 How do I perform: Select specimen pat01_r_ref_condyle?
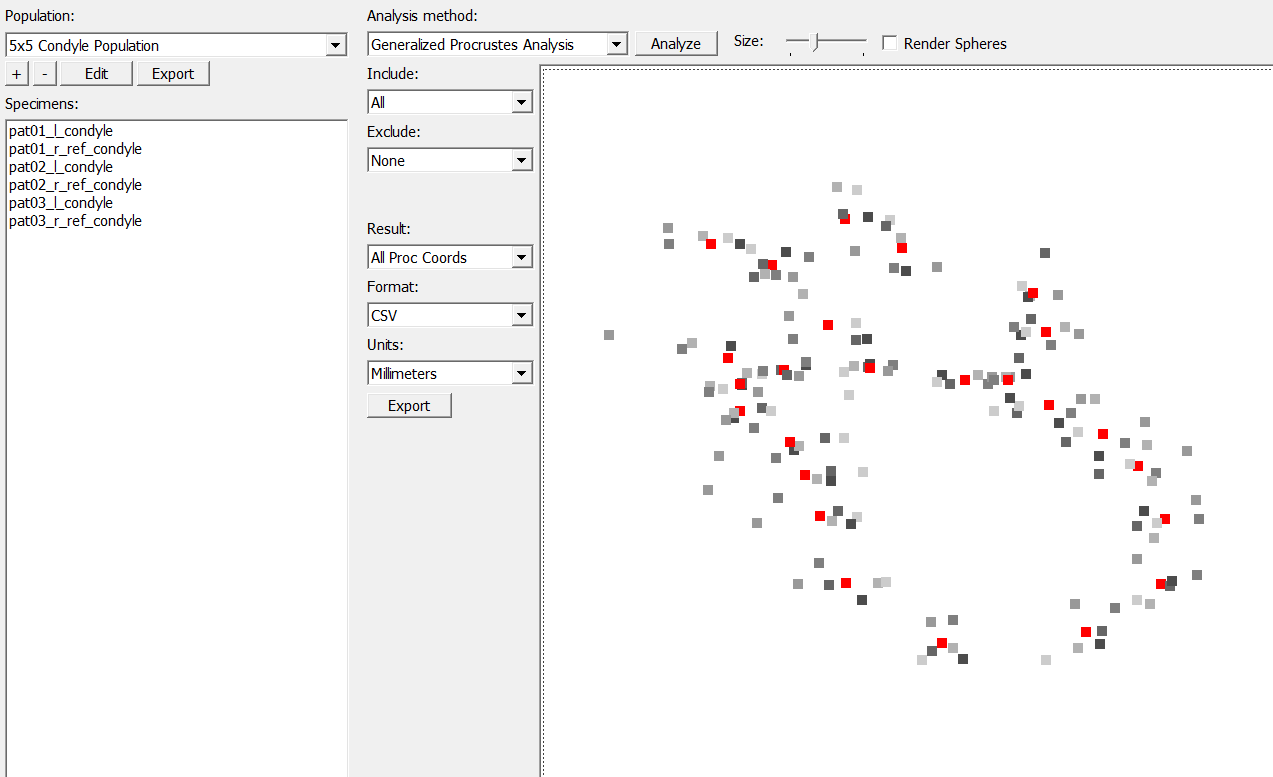(x=75, y=149)
